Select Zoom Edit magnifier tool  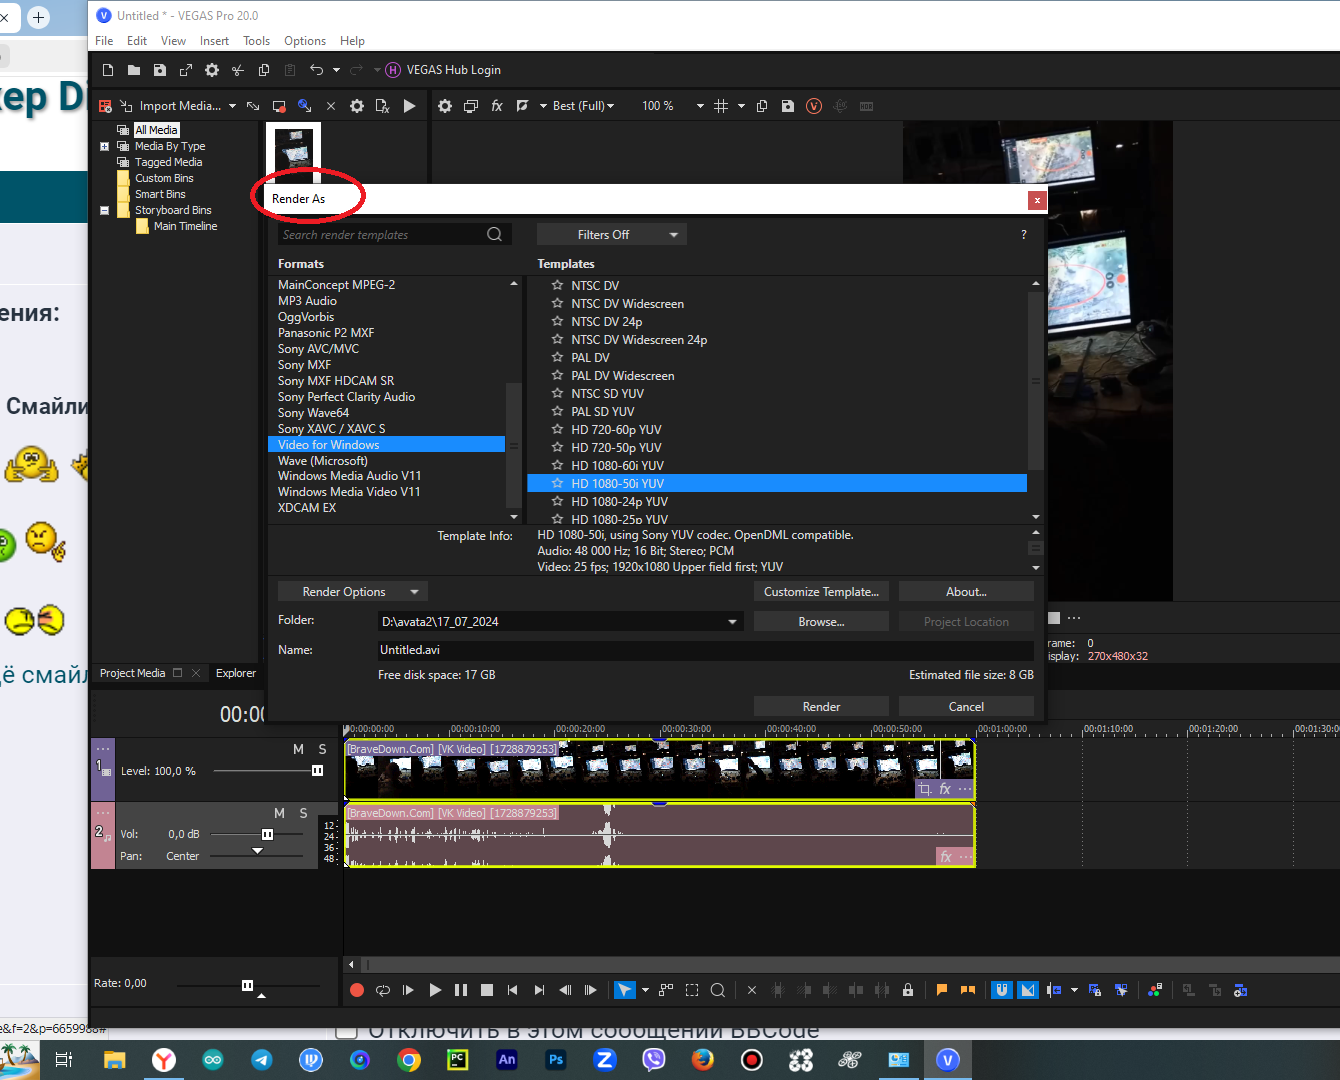[718, 990]
